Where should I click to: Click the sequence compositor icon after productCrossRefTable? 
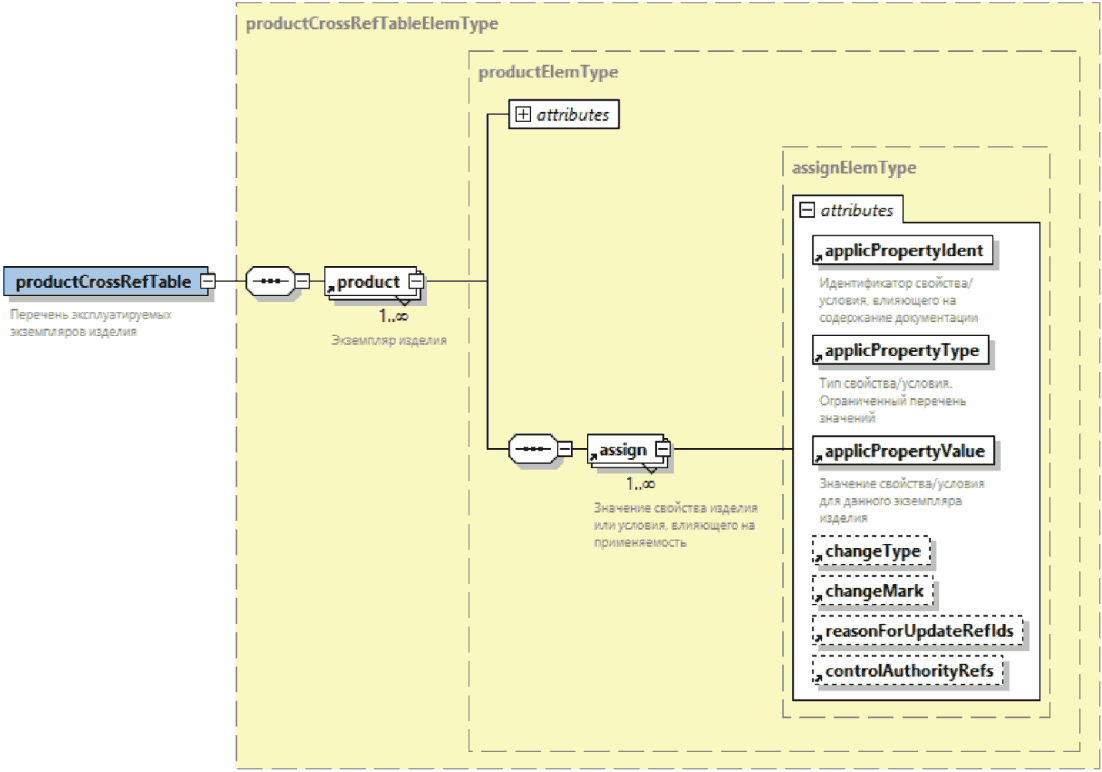pos(268,282)
